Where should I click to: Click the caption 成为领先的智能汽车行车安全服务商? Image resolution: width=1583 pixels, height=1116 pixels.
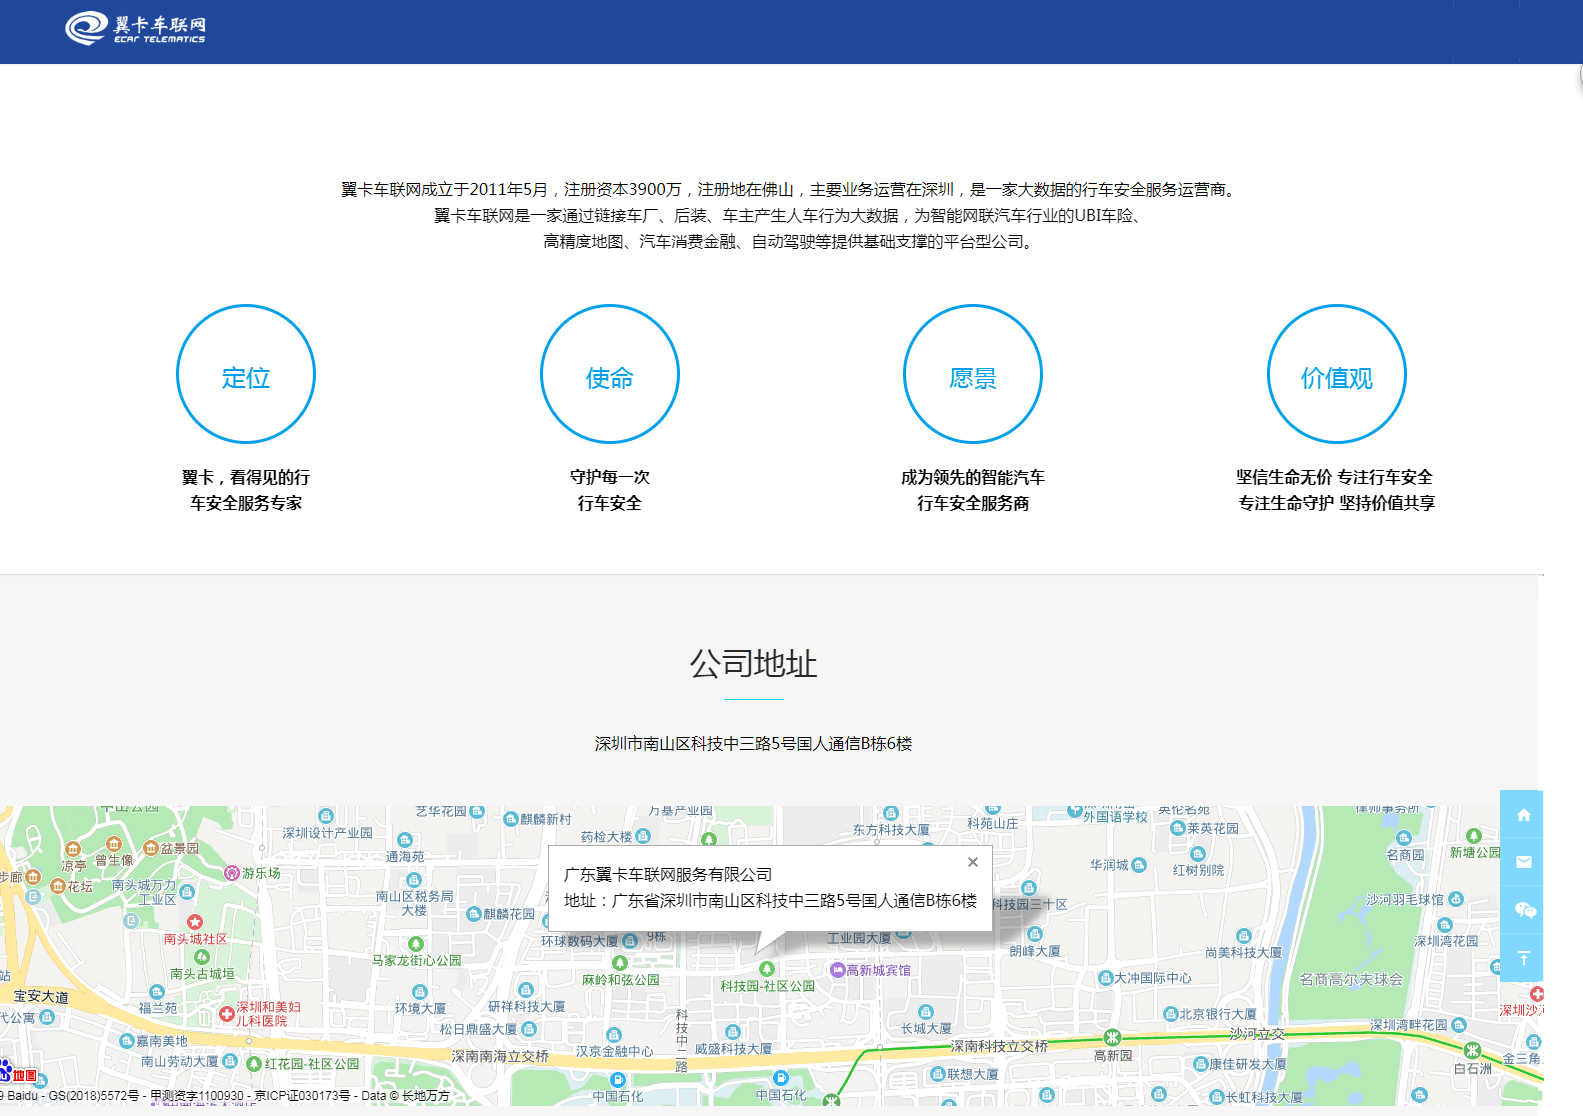click(973, 490)
